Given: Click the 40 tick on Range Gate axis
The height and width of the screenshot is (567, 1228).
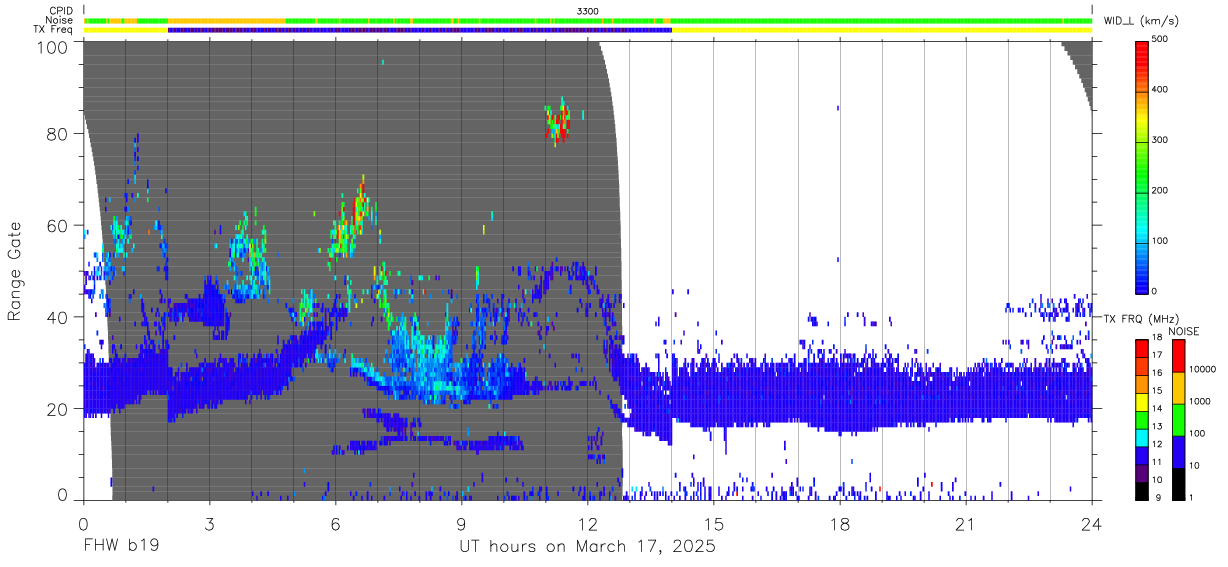Looking at the screenshot, I should (x=57, y=317).
